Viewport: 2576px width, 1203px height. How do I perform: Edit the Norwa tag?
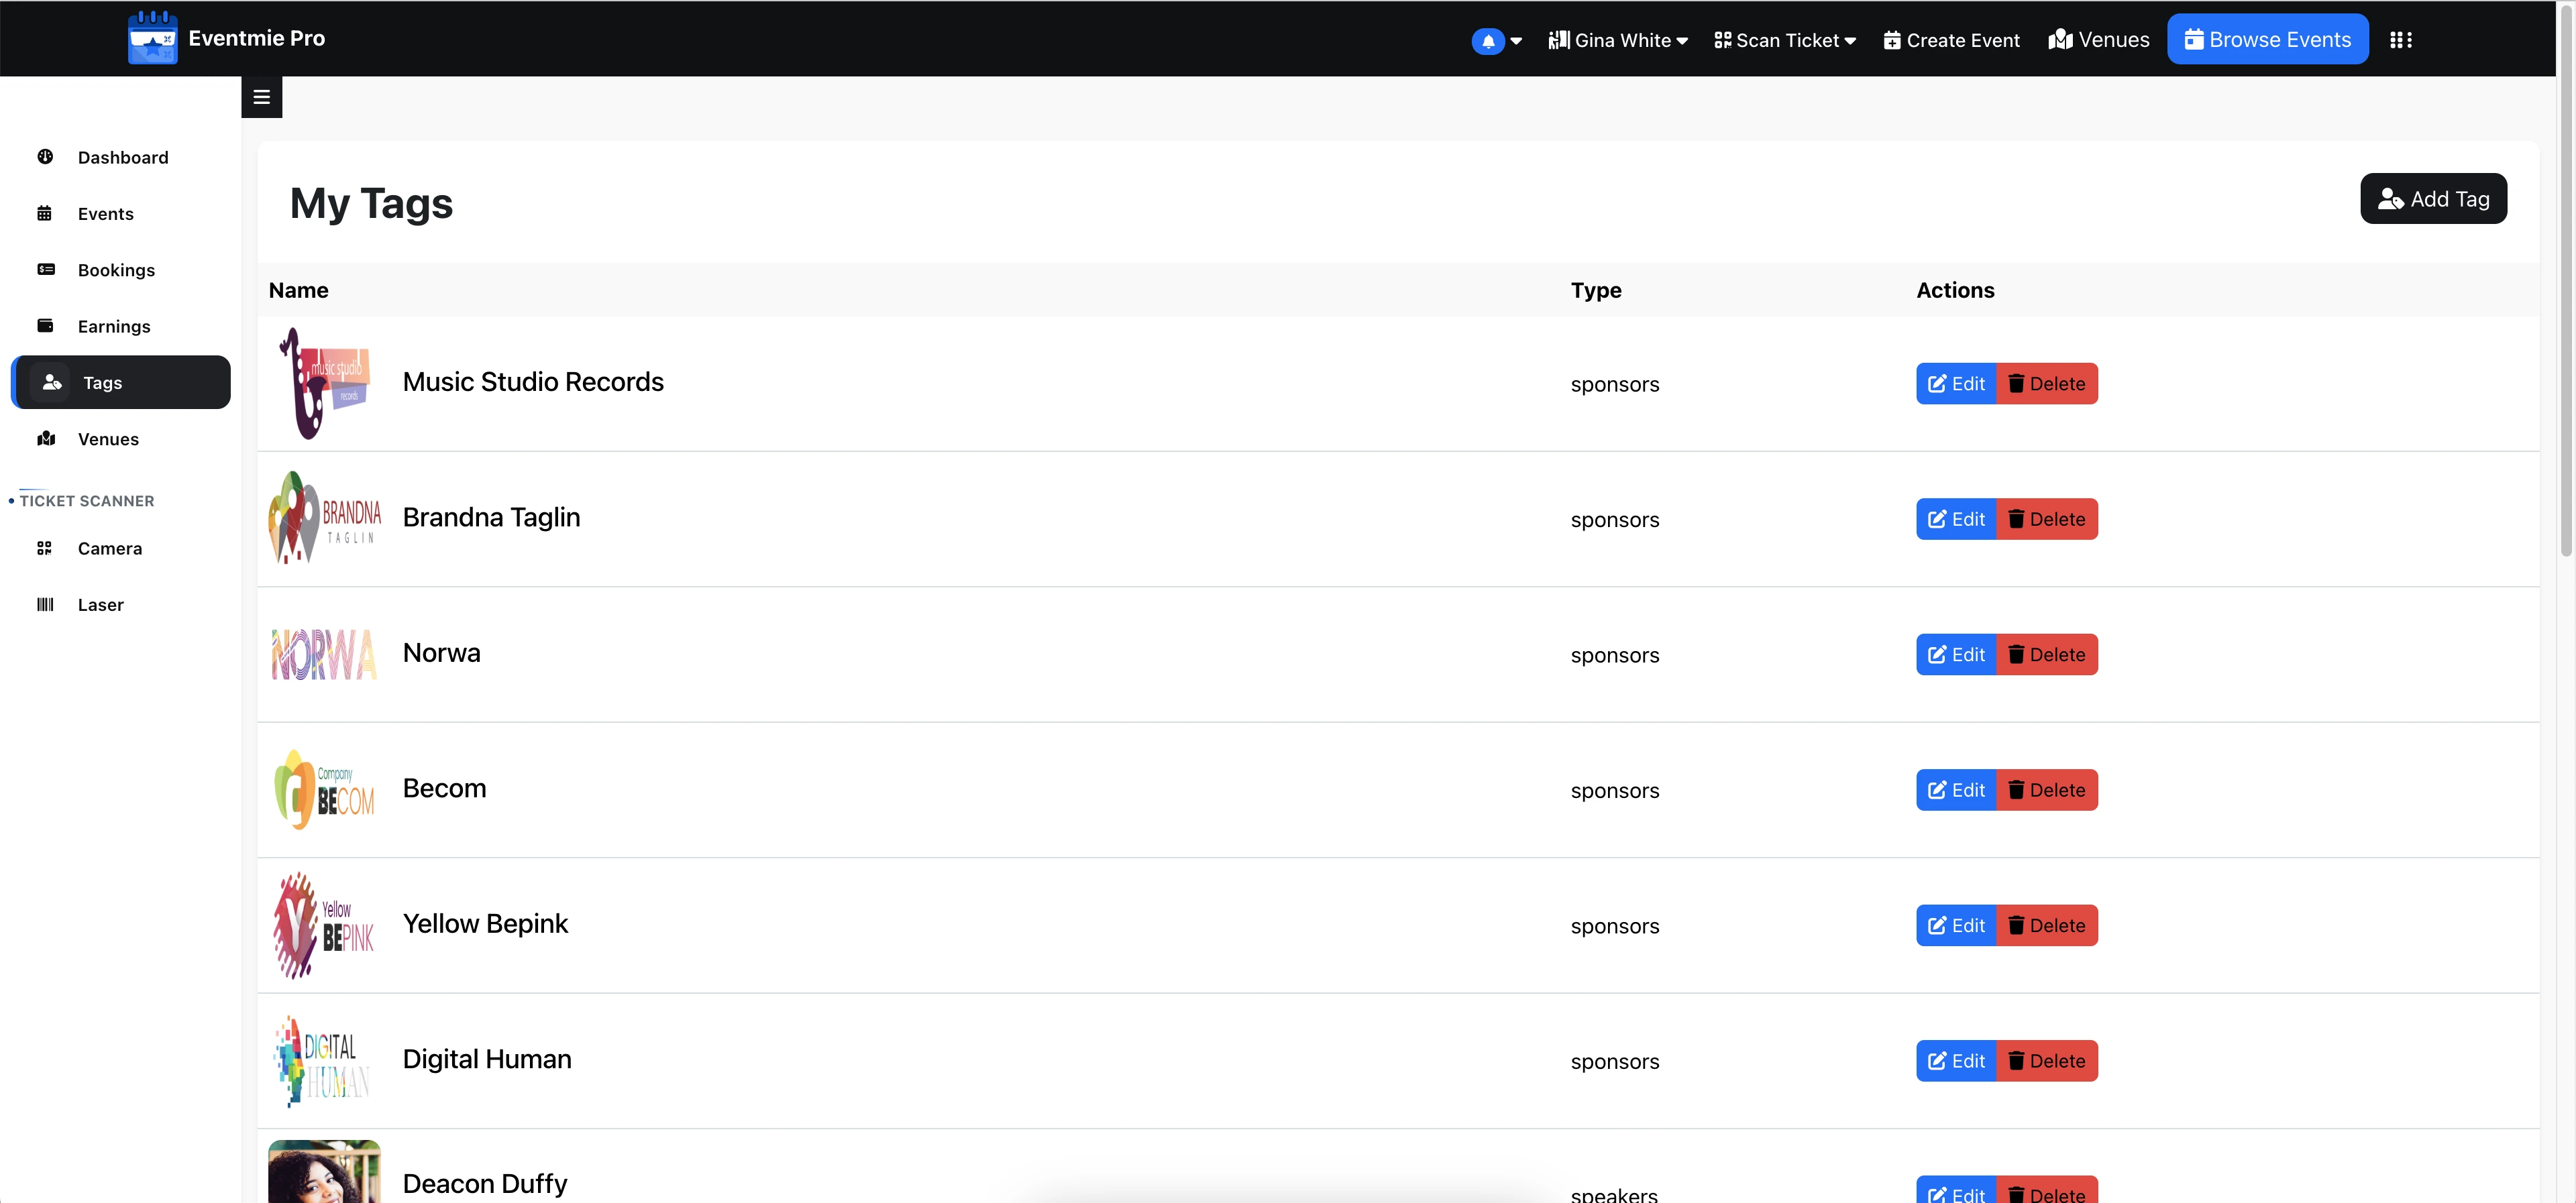pos(1956,655)
